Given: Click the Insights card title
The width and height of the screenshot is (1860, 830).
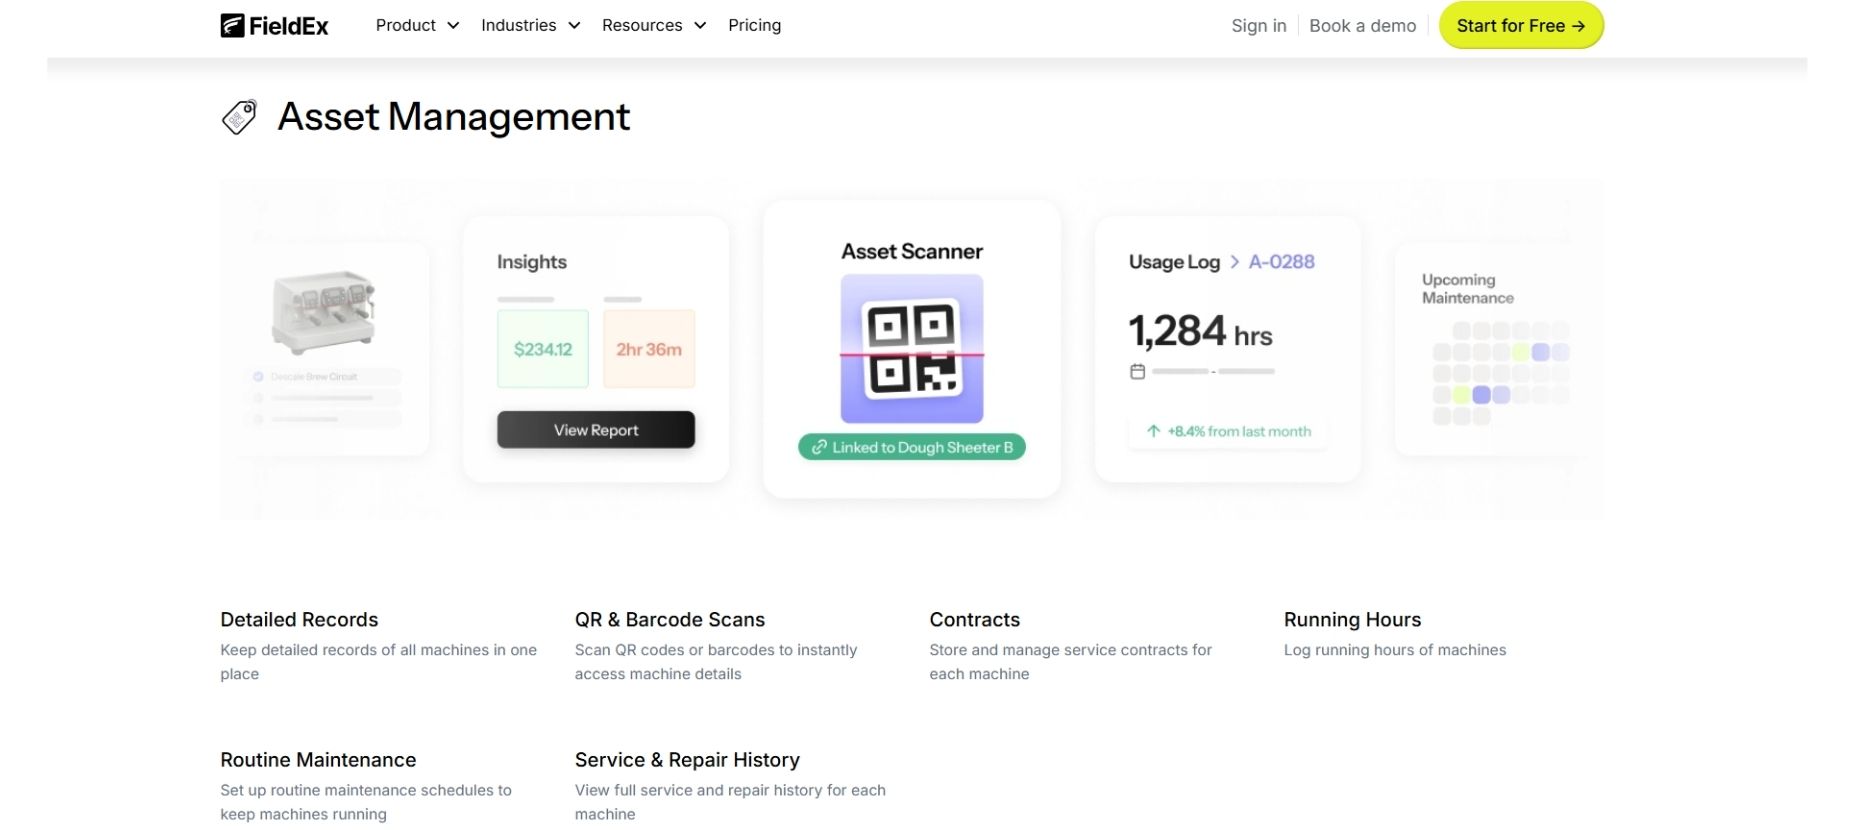Looking at the screenshot, I should pos(532,262).
